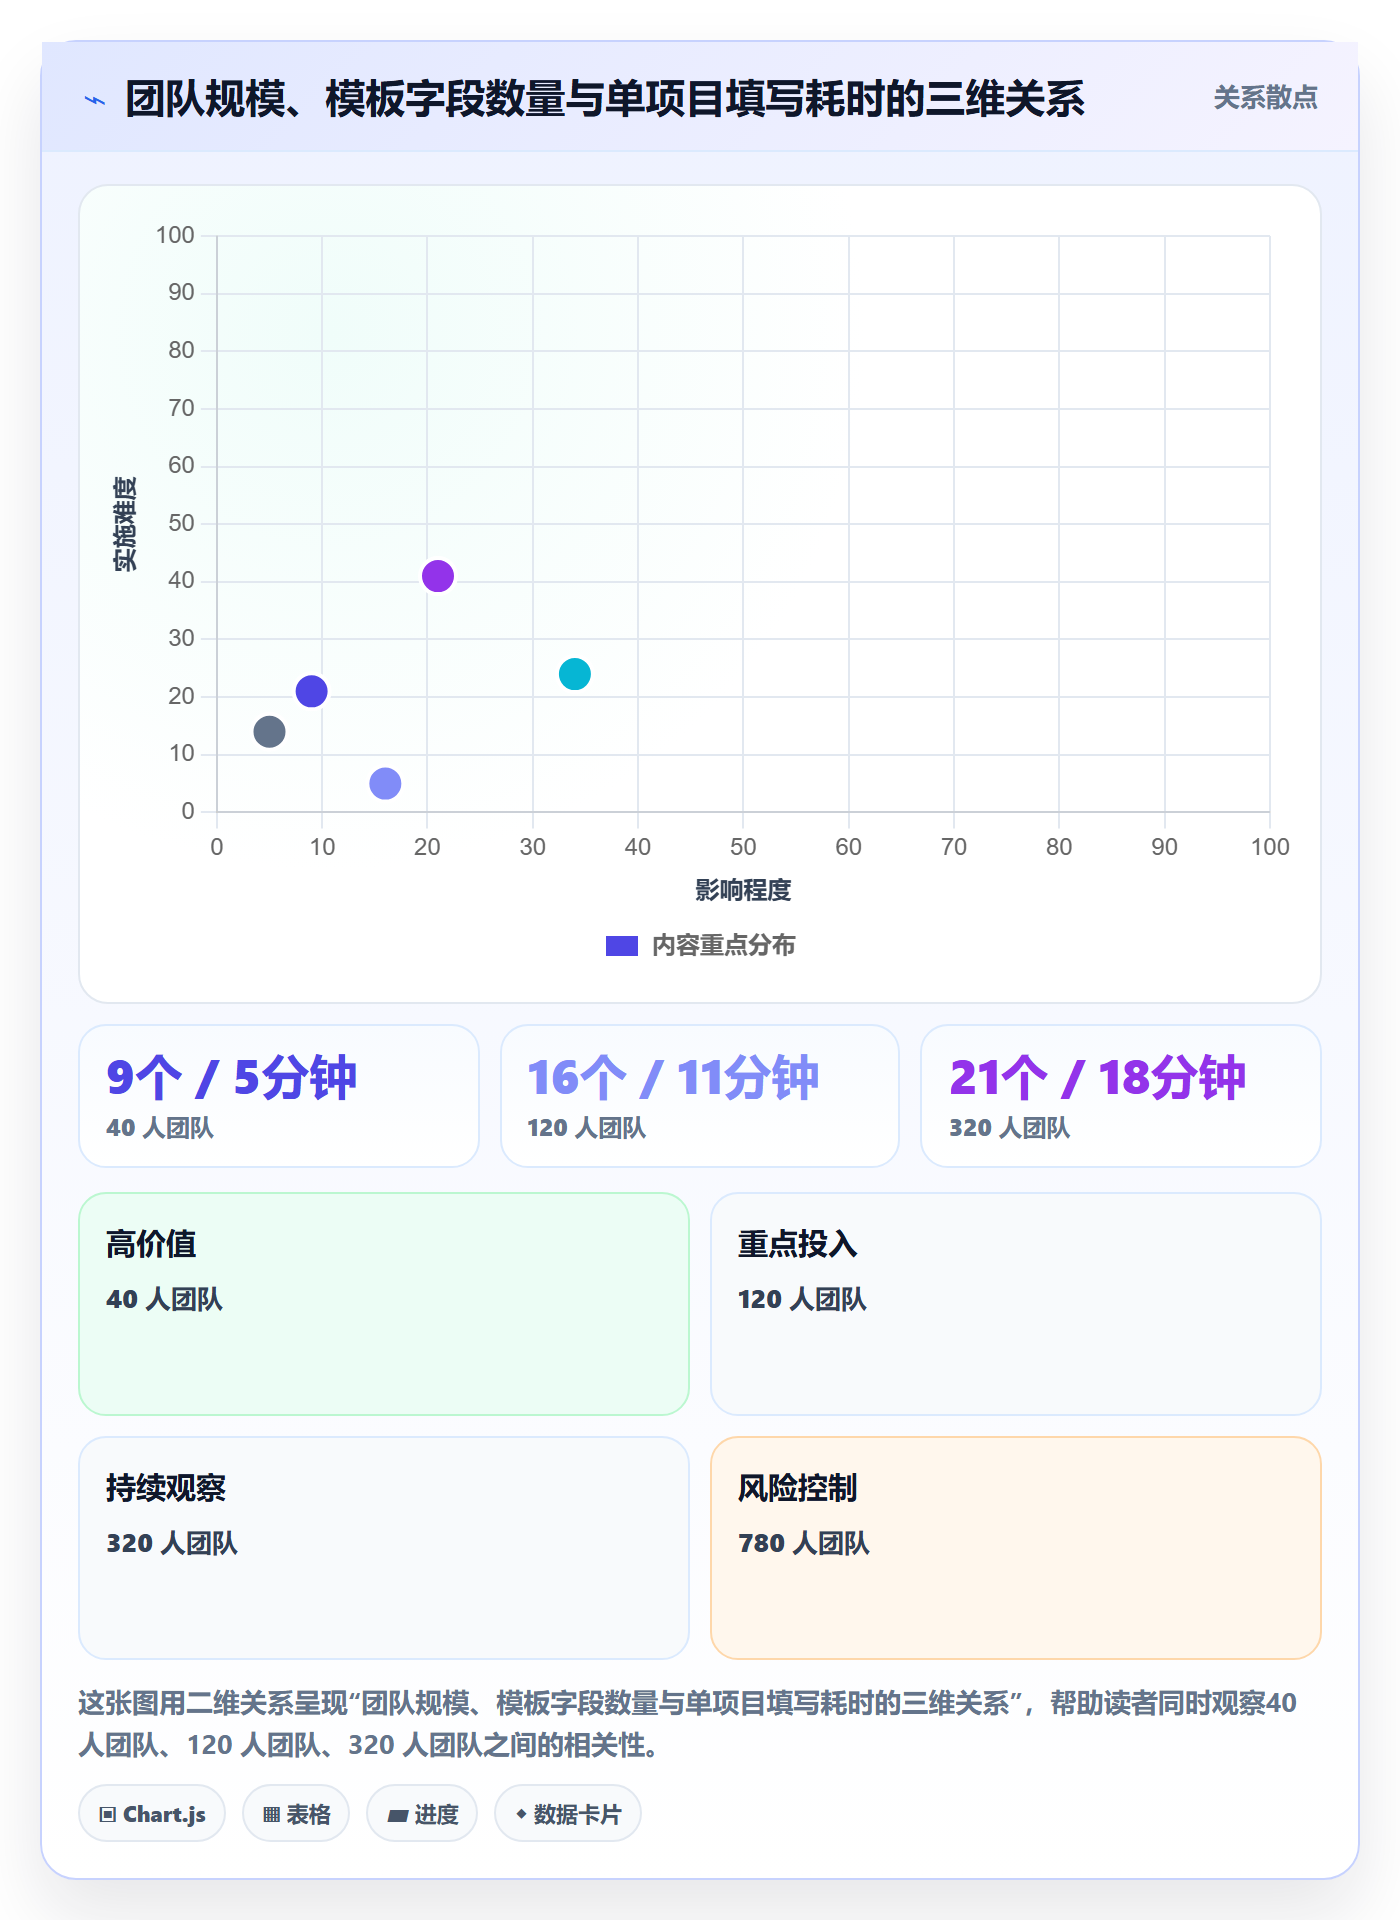Click the 780 人团队 text
The width and height of the screenshot is (1400, 1920).
click(x=804, y=1543)
